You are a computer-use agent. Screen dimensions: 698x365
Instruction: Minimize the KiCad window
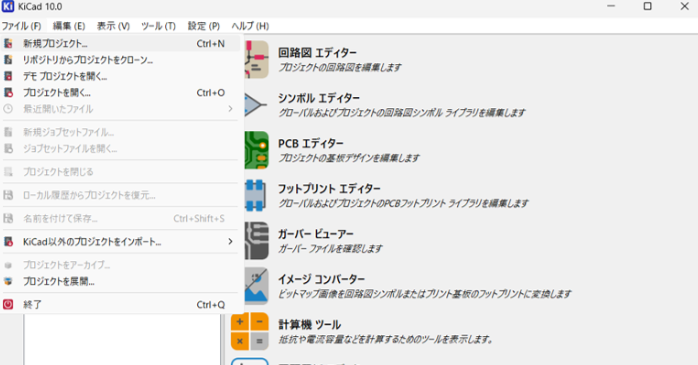[x=611, y=6]
